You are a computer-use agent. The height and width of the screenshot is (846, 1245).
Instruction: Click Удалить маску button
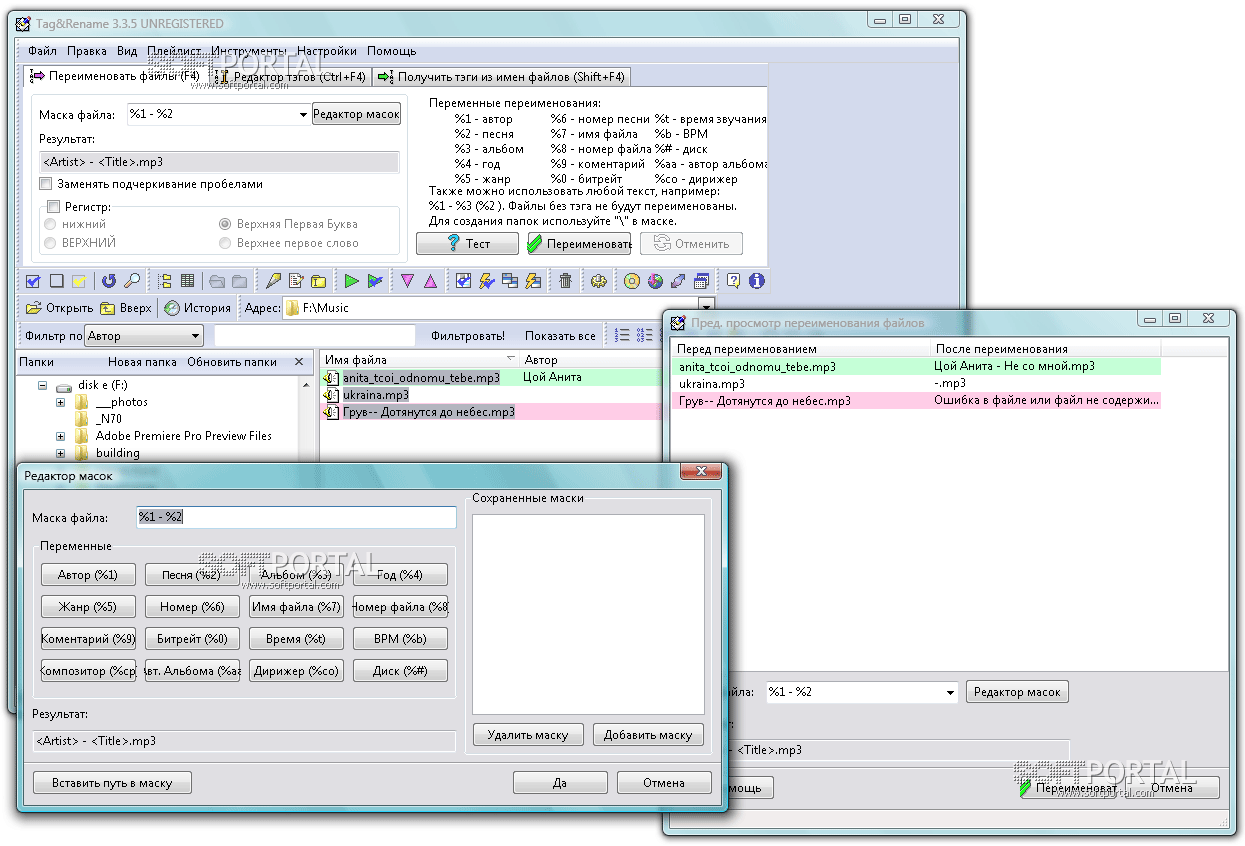(527, 734)
